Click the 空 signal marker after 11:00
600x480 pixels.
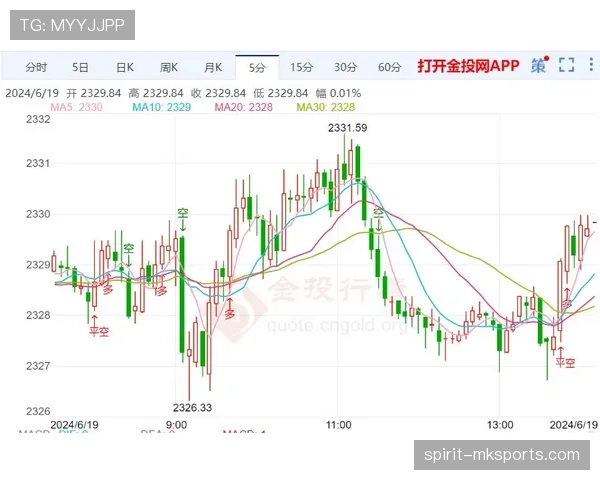click(x=377, y=215)
